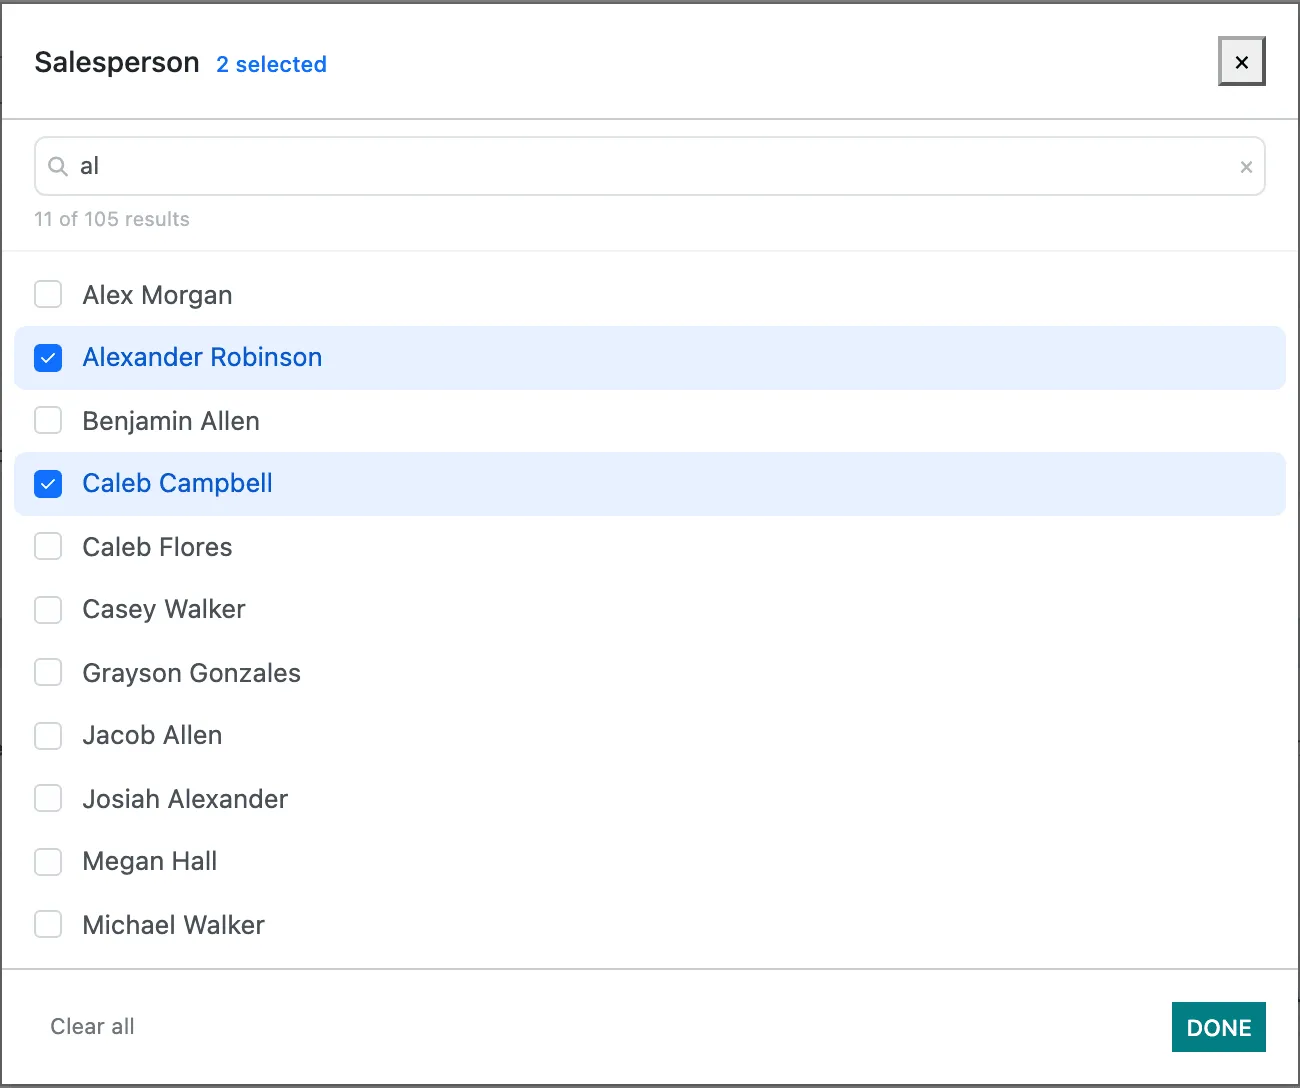Clear the search field using the small x icon
Viewport: 1300px width, 1088px height.
coord(1246,167)
